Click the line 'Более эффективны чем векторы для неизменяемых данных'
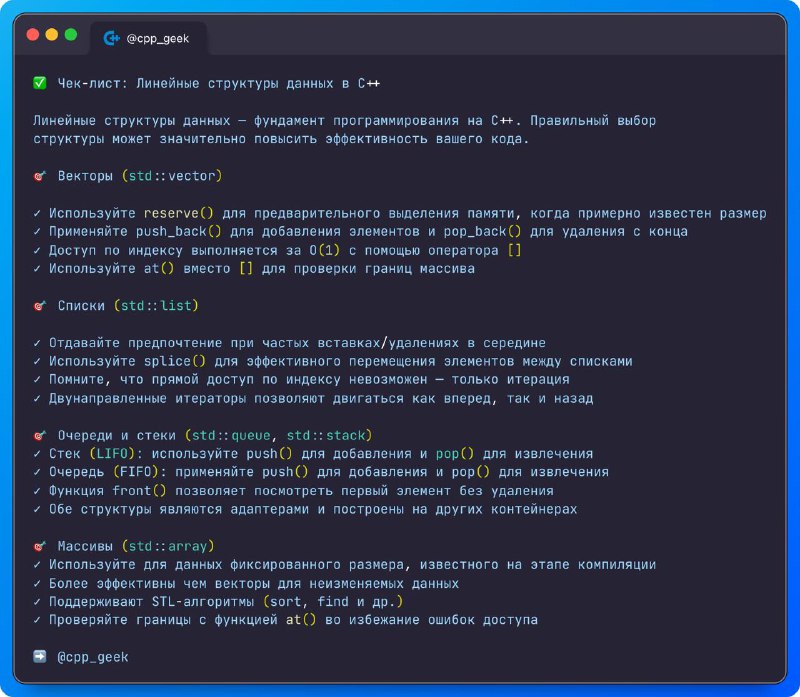 tap(254, 583)
